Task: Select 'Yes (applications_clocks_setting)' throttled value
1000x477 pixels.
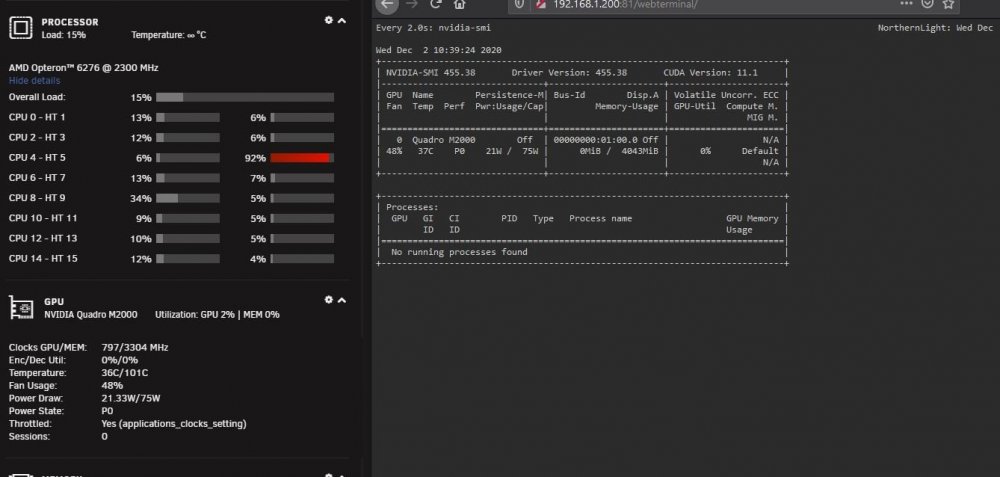Action: [x=174, y=424]
